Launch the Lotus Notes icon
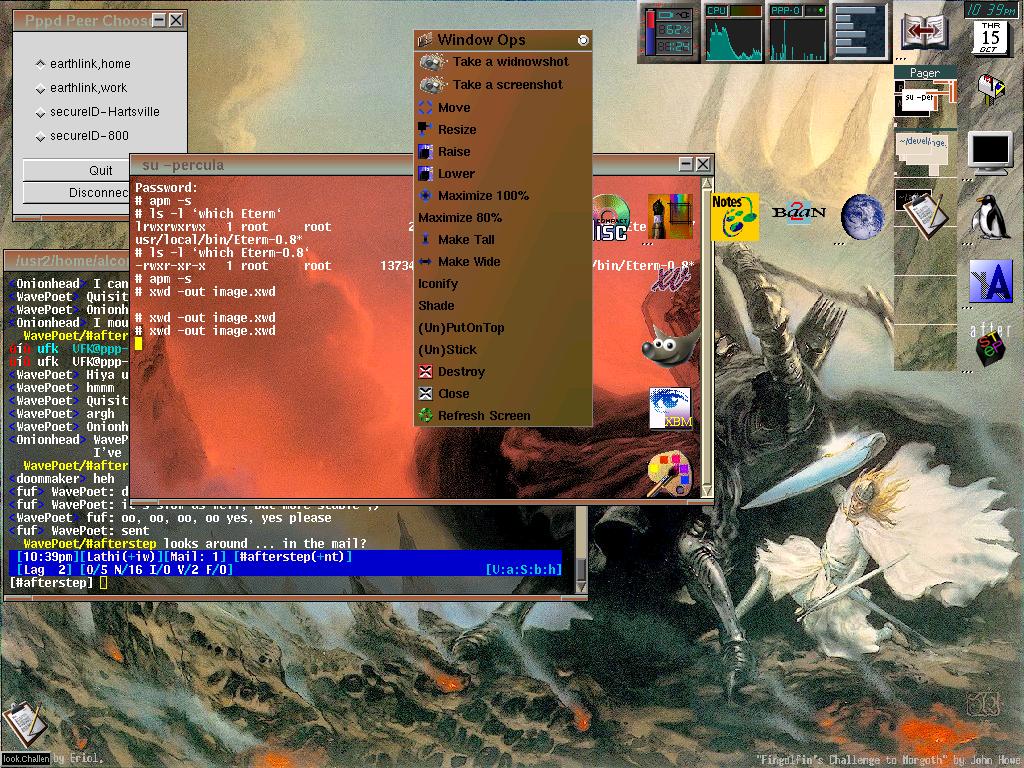Image resolution: width=1024 pixels, height=768 pixels. (x=734, y=216)
